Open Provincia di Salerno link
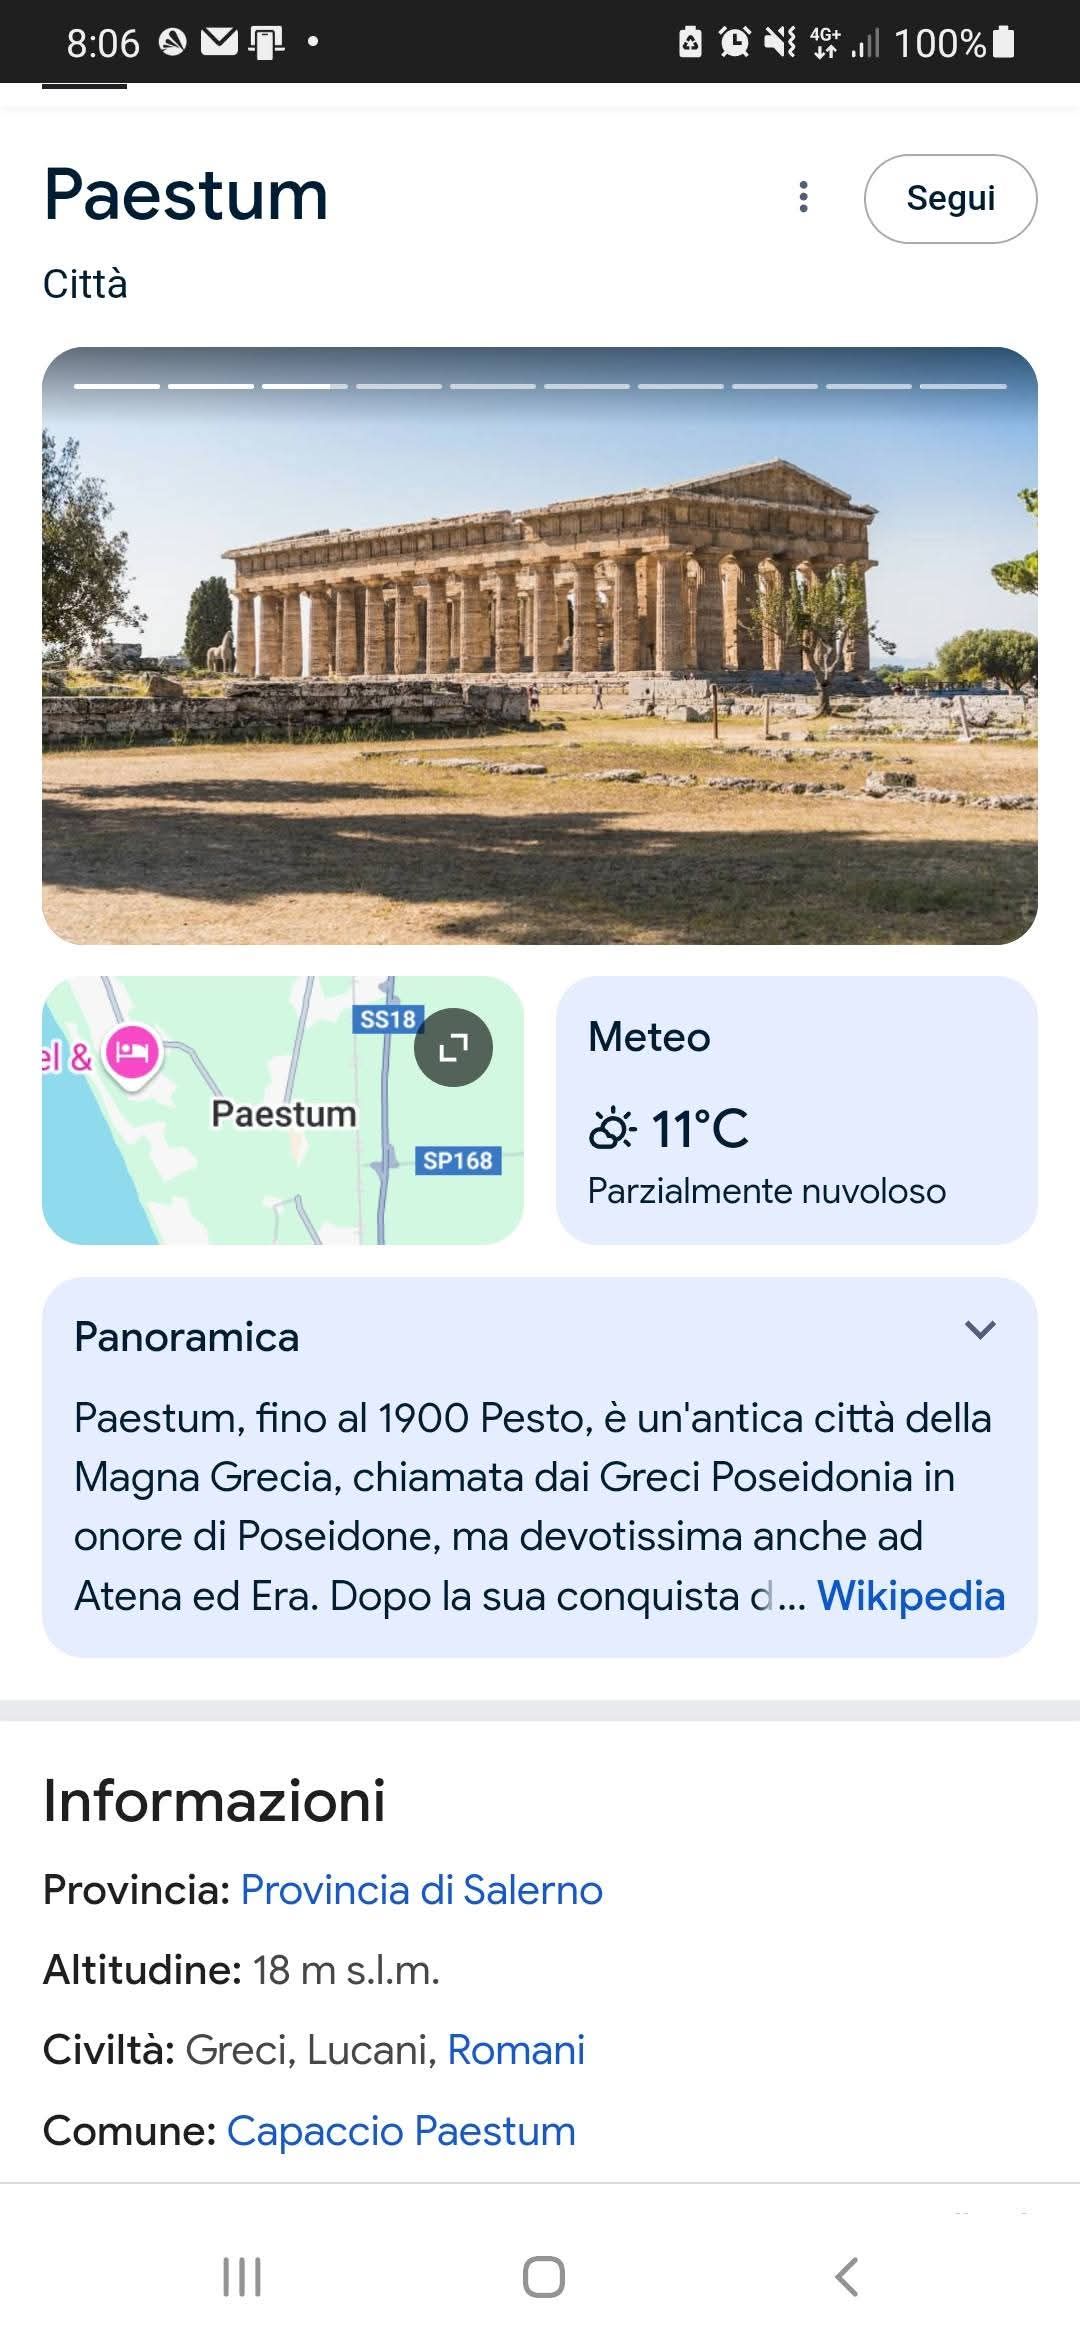 tap(422, 1890)
